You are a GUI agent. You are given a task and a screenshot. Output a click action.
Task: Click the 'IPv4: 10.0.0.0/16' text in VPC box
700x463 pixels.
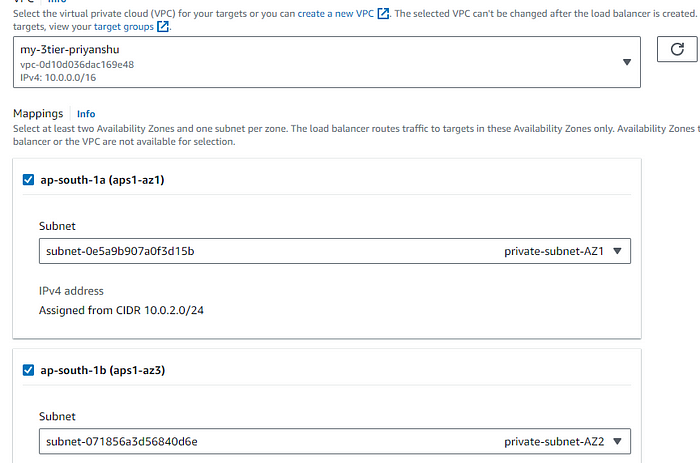[x=58, y=78]
